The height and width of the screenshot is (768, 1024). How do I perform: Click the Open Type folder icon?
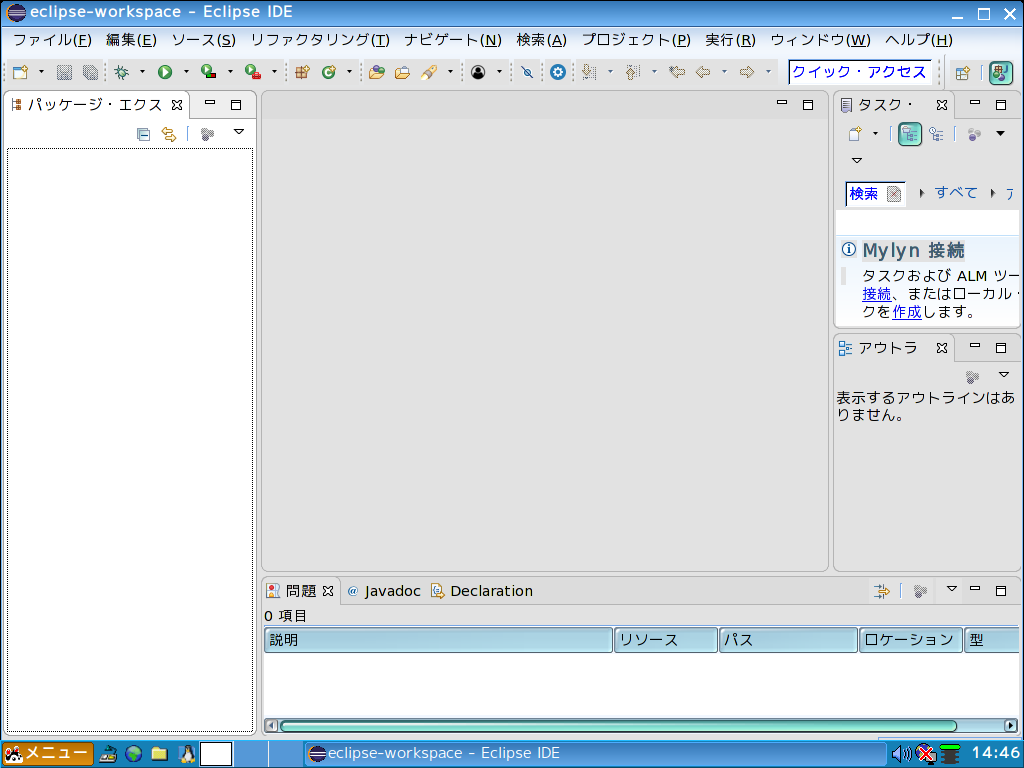pos(376,72)
